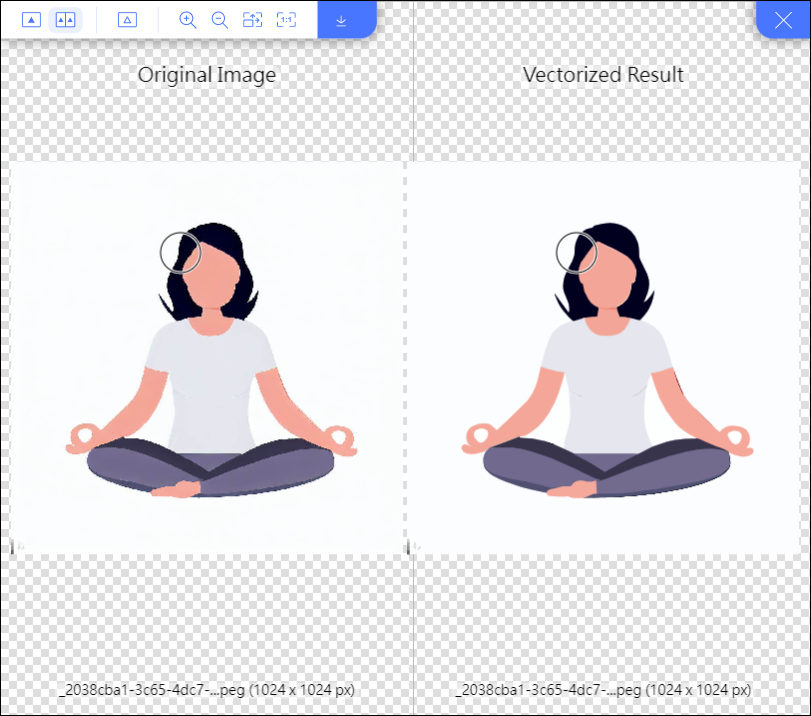
Task: Click the magnifier circle on vectorized image
Action: (577, 252)
